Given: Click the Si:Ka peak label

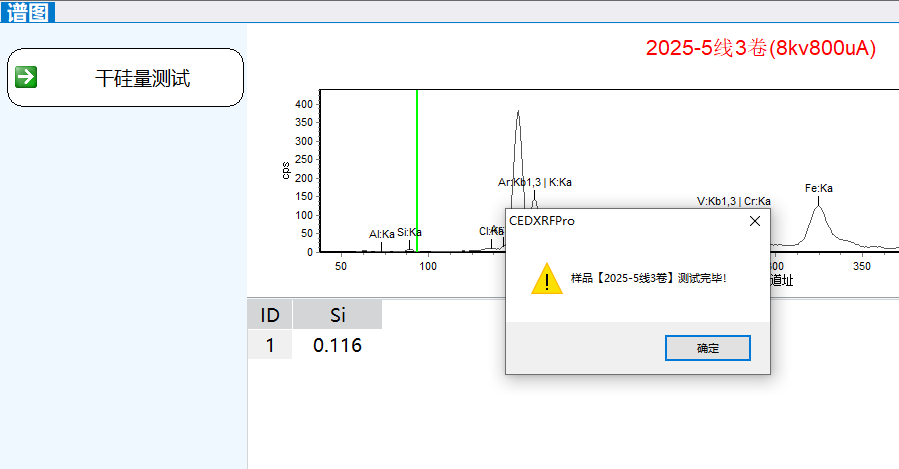Looking at the screenshot, I should pyautogui.click(x=409, y=232).
